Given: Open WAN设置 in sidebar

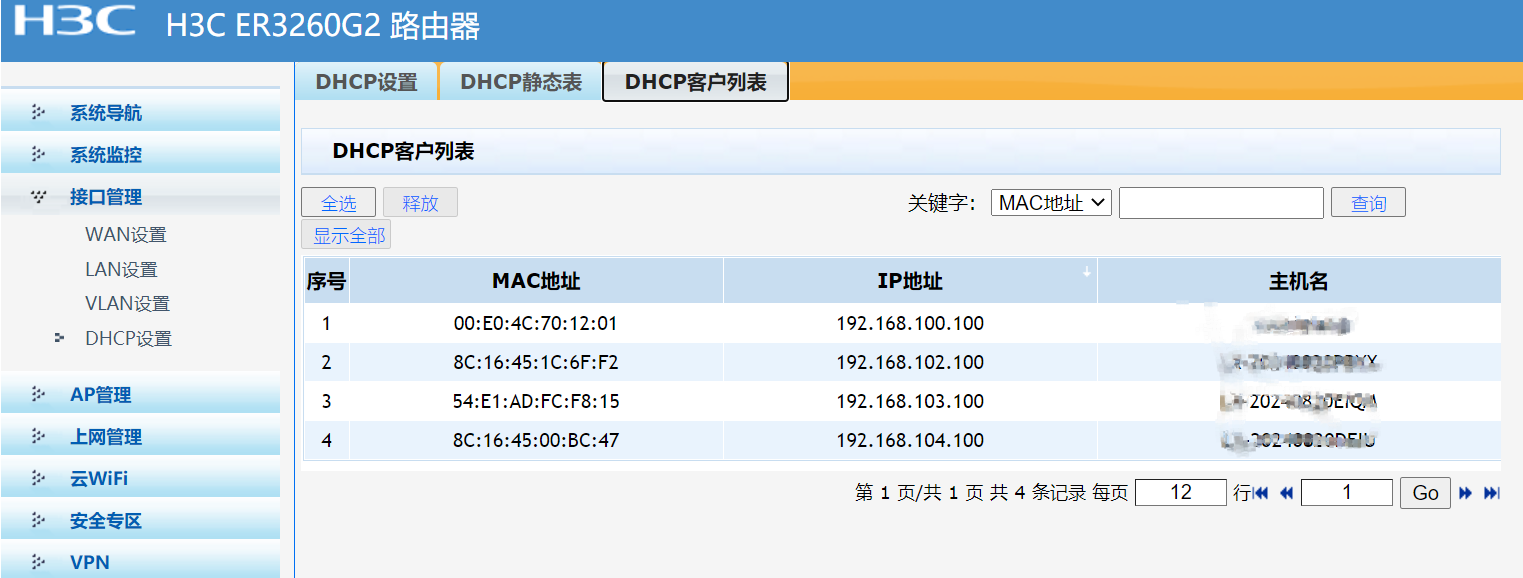Looking at the screenshot, I should 126,235.
